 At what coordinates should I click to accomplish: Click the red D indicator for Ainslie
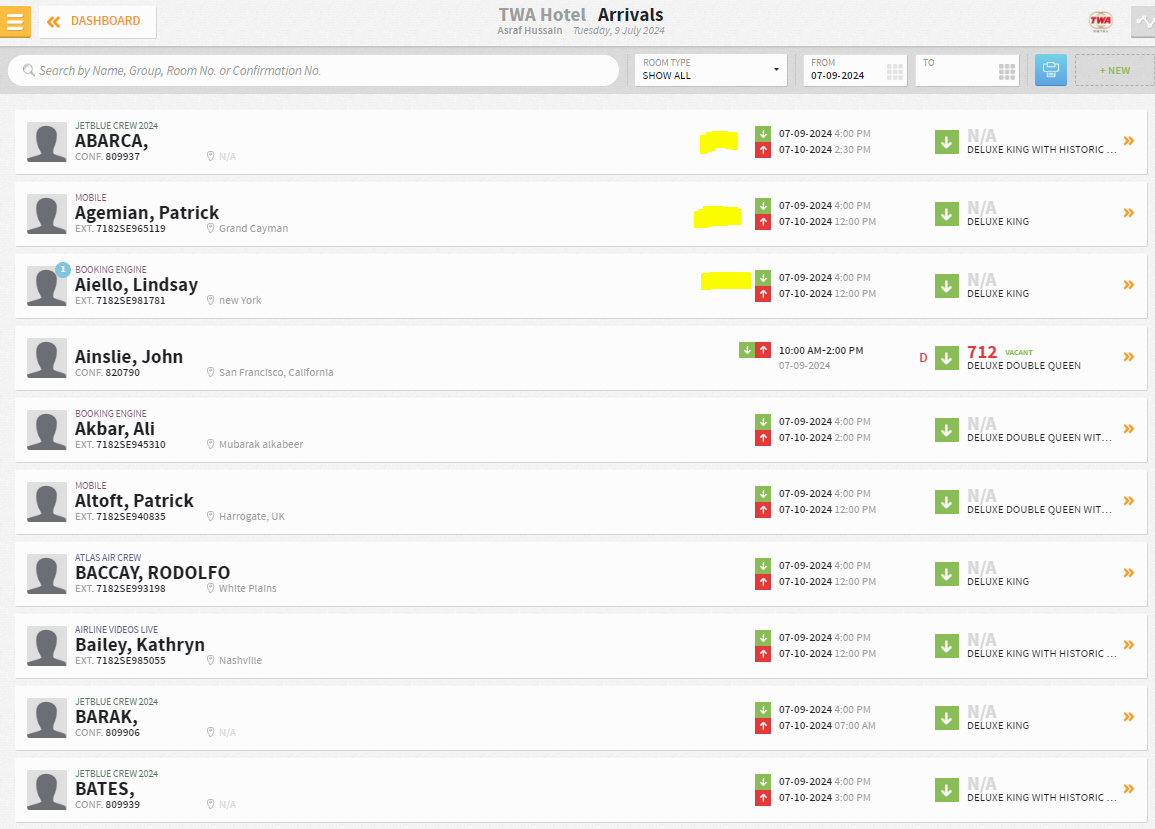pos(923,358)
